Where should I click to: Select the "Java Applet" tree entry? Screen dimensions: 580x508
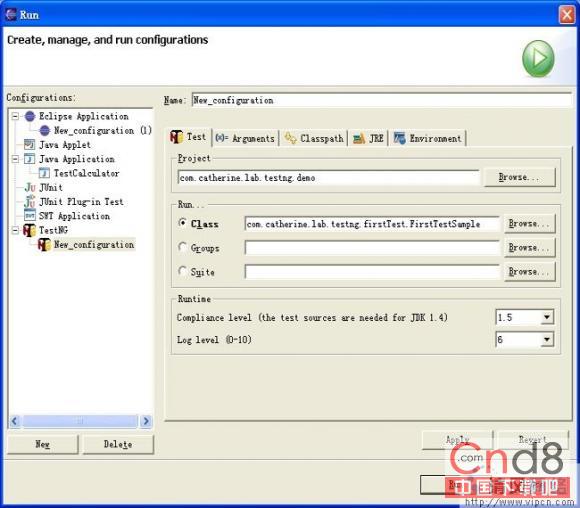pyautogui.click(x=65, y=145)
